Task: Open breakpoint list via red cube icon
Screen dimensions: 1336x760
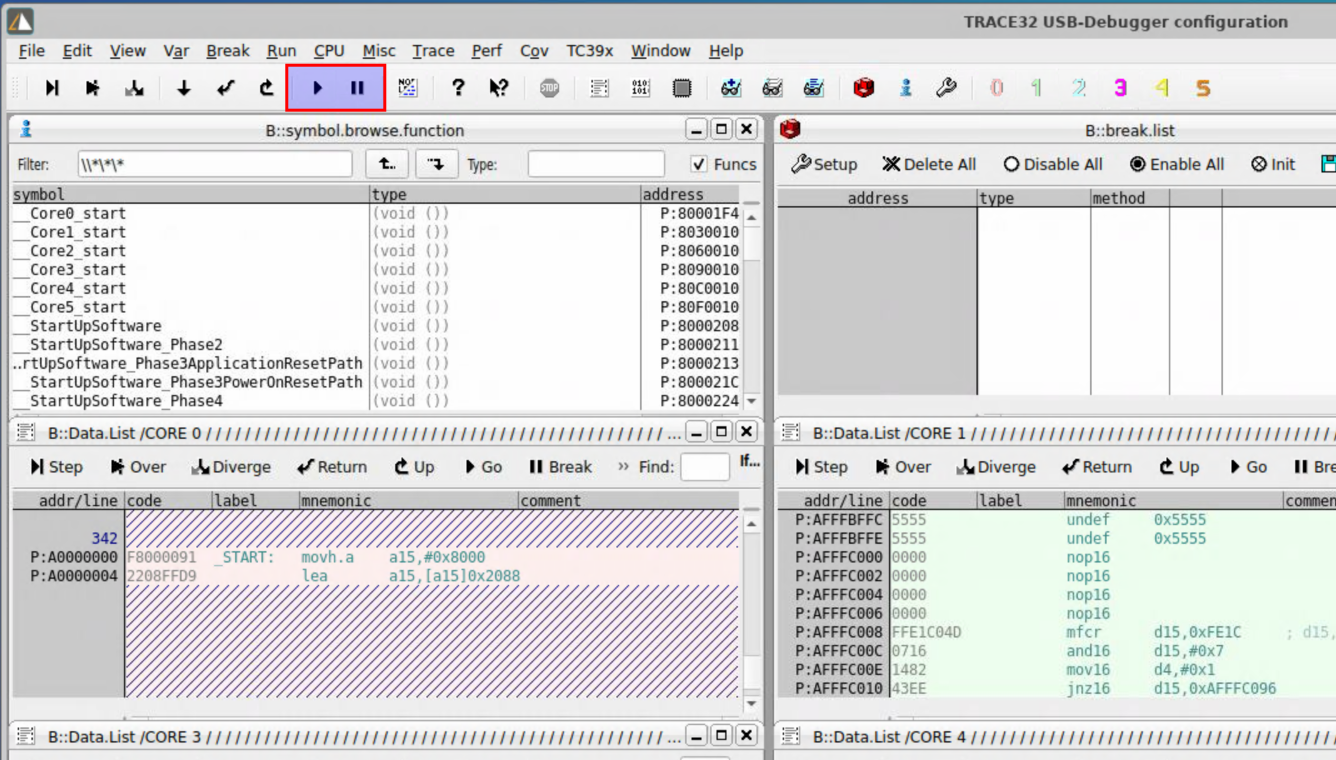Action: coord(864,88)
